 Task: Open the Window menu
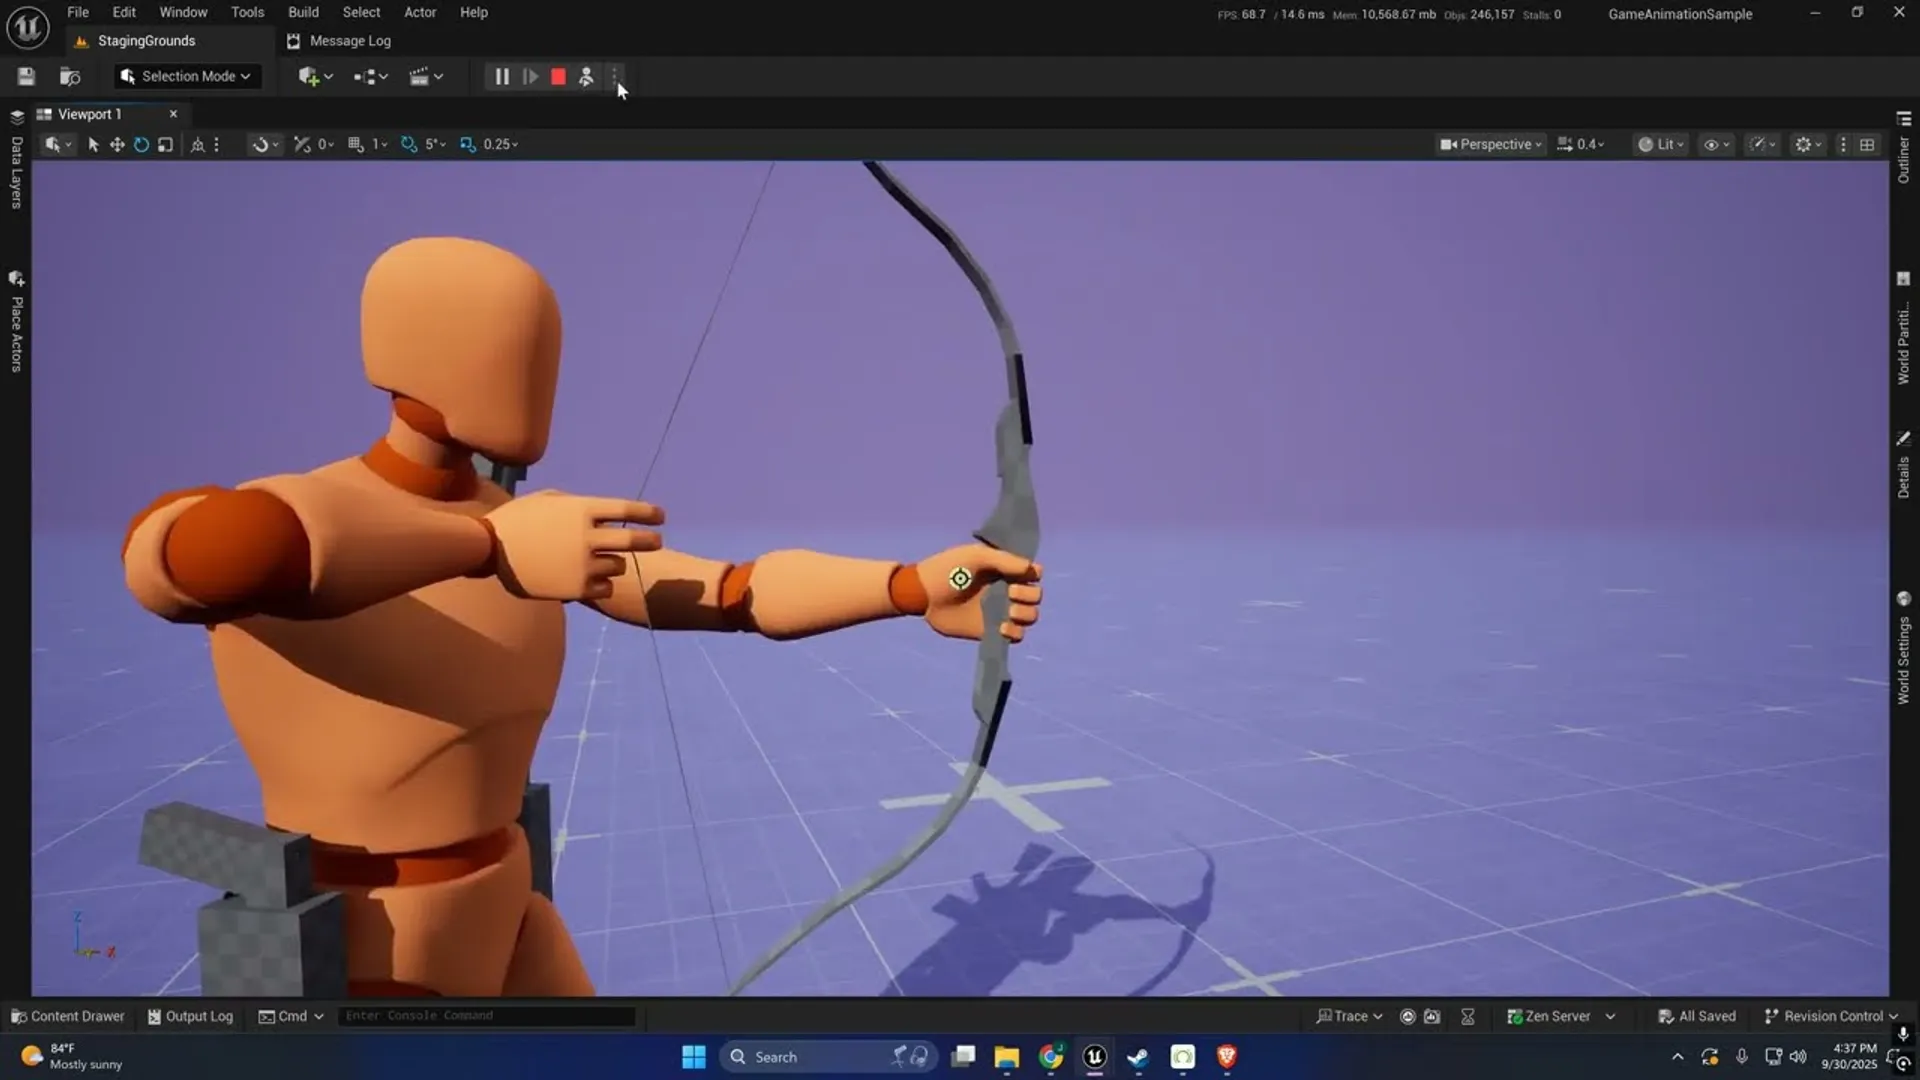tap(182, 12)
